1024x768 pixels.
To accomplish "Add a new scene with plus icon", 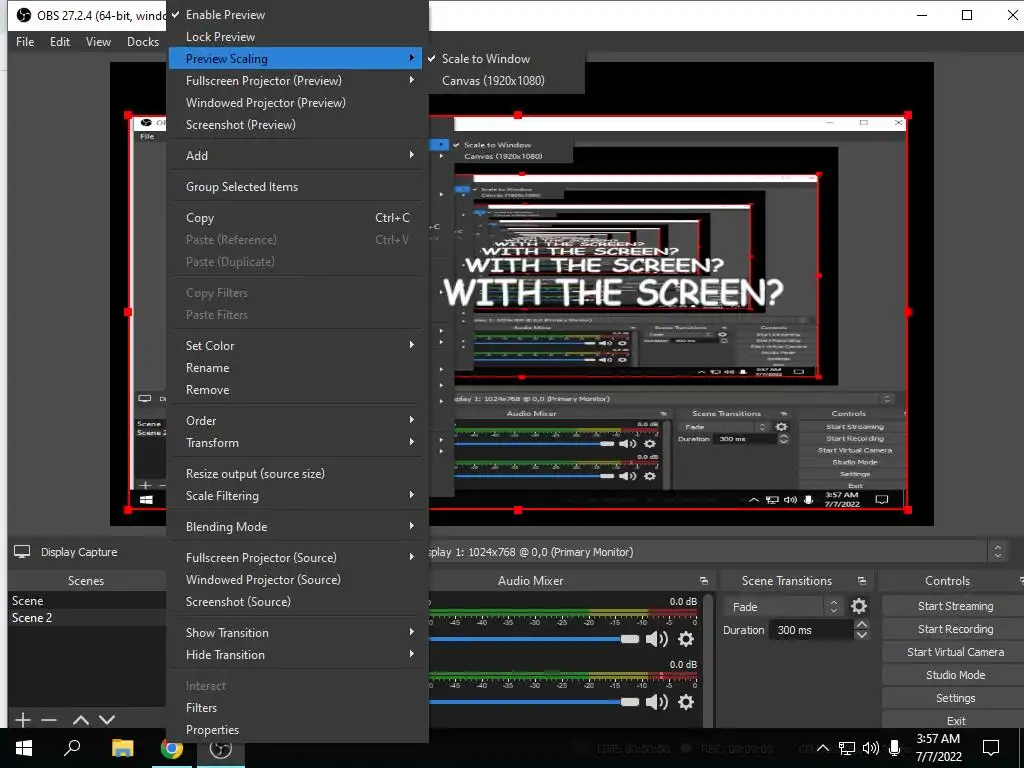I will tap(23, 720).
